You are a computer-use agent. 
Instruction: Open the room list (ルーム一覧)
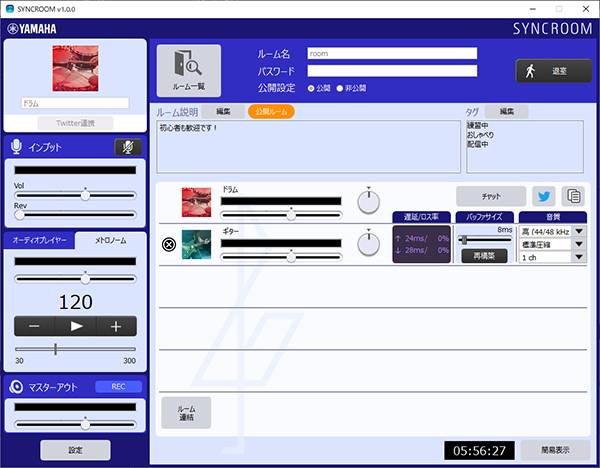pos(189,69)
